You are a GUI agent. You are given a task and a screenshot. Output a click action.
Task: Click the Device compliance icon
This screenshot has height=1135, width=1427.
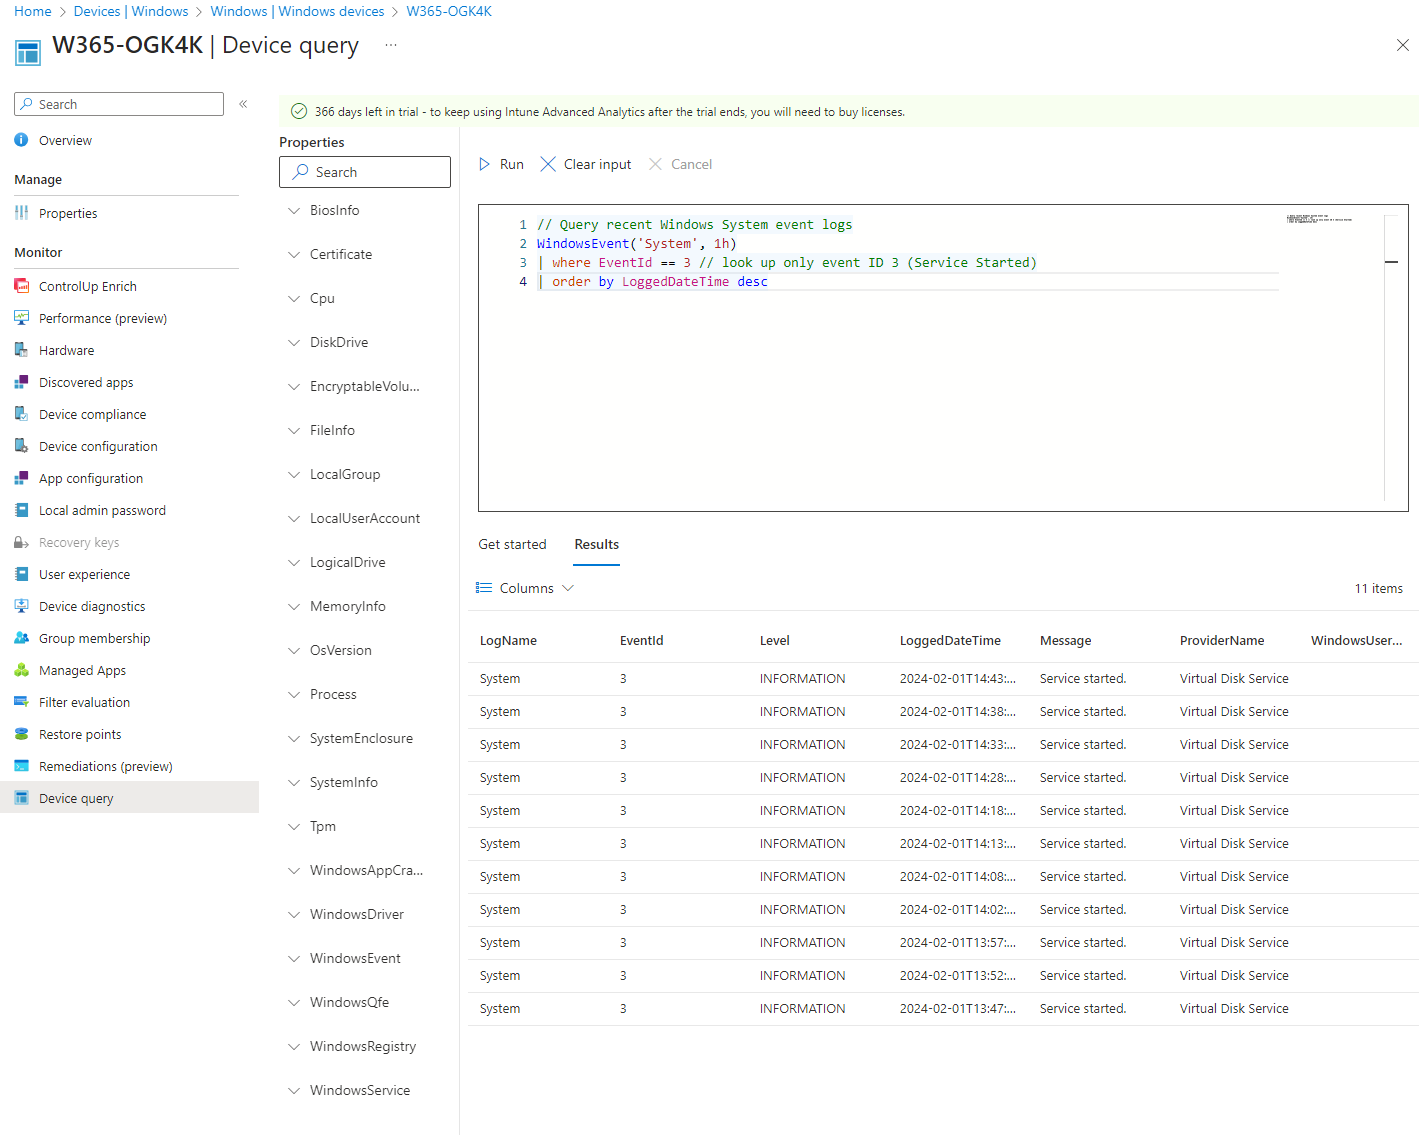point(21,414)
